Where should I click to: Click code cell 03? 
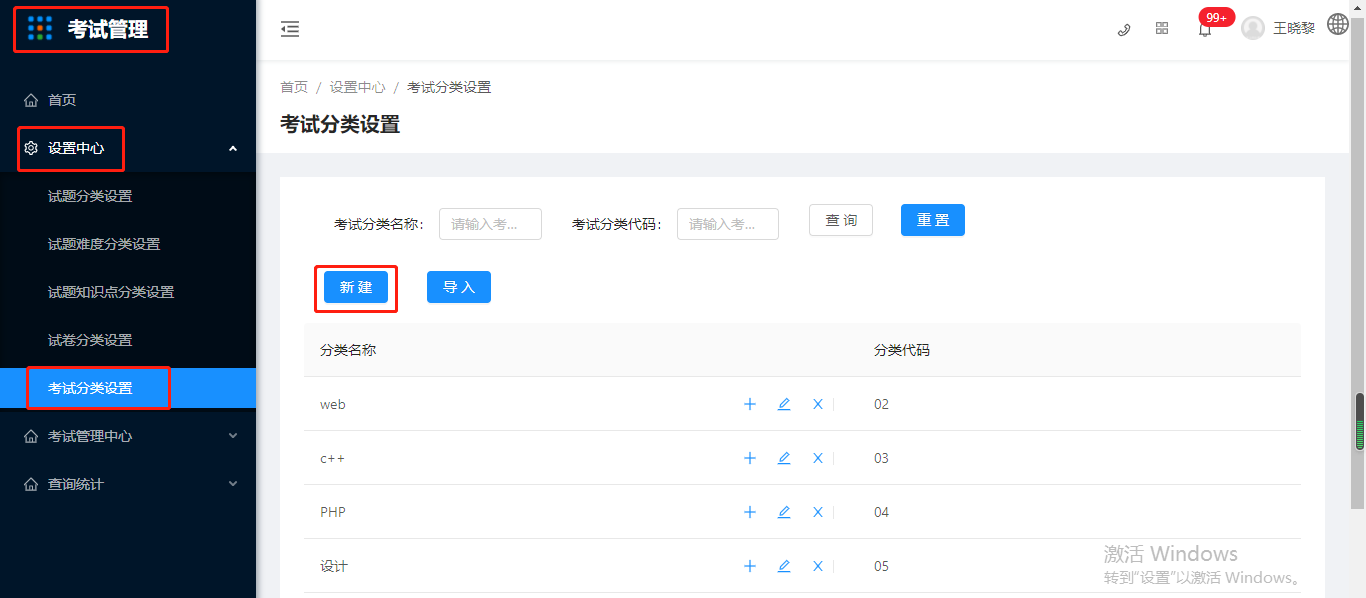click(x=881, y=458)
